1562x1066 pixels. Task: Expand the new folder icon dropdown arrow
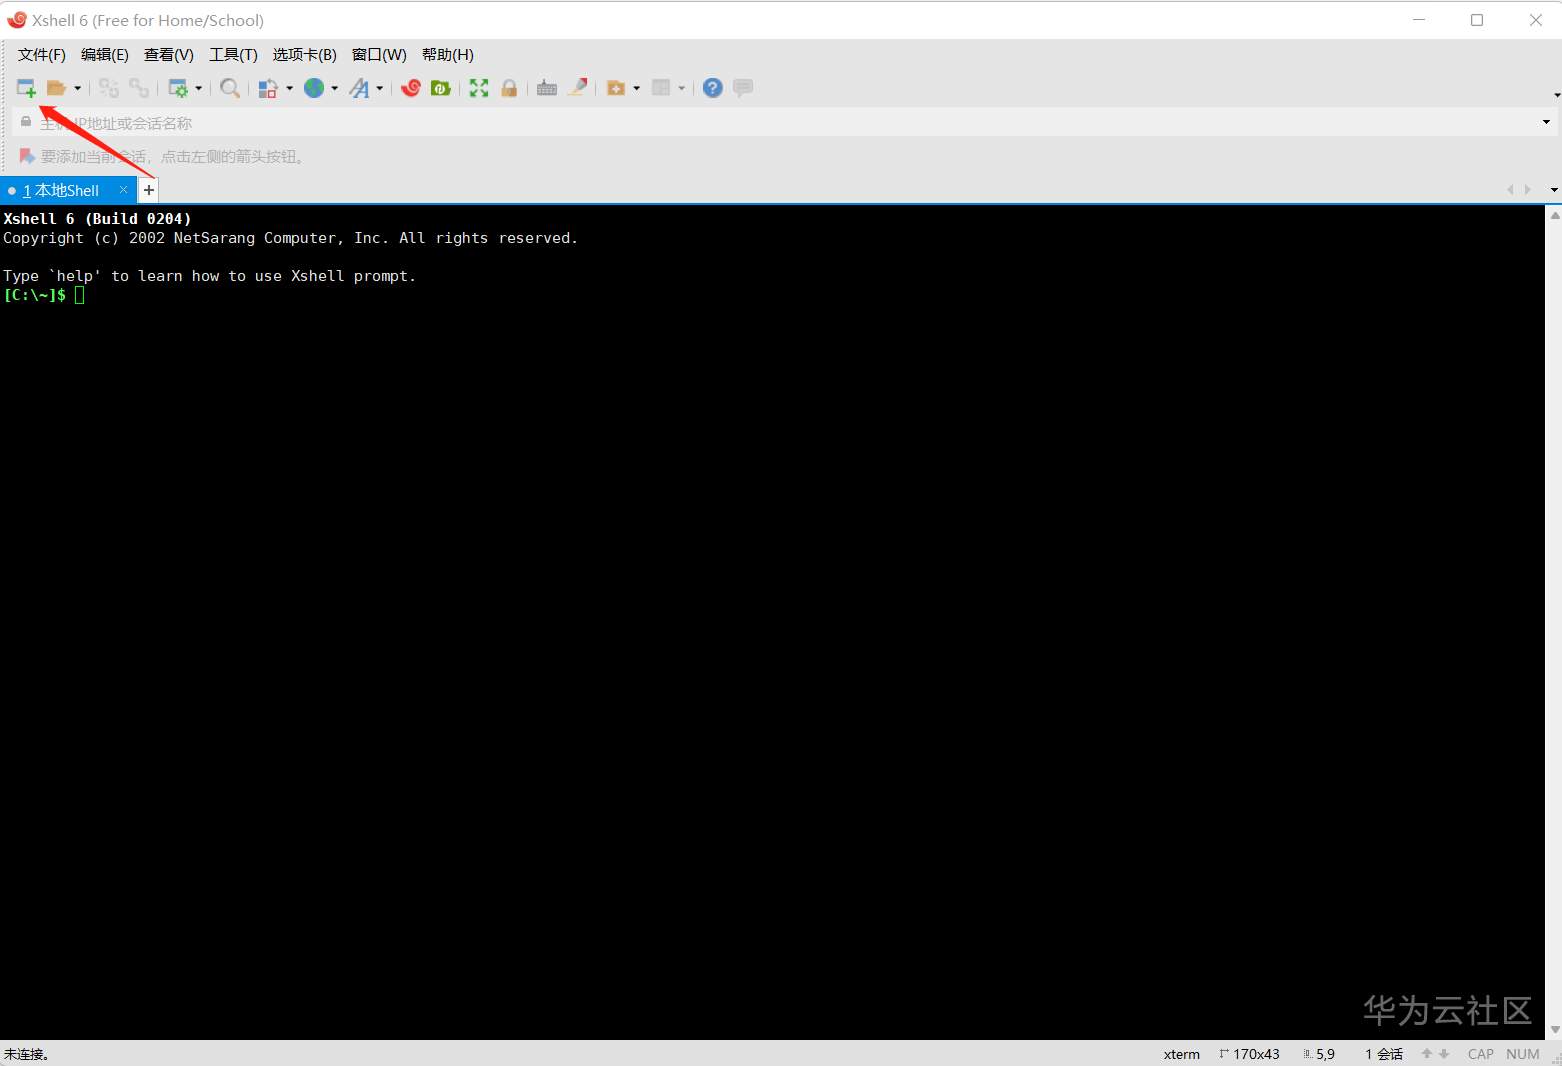[636, 88]
